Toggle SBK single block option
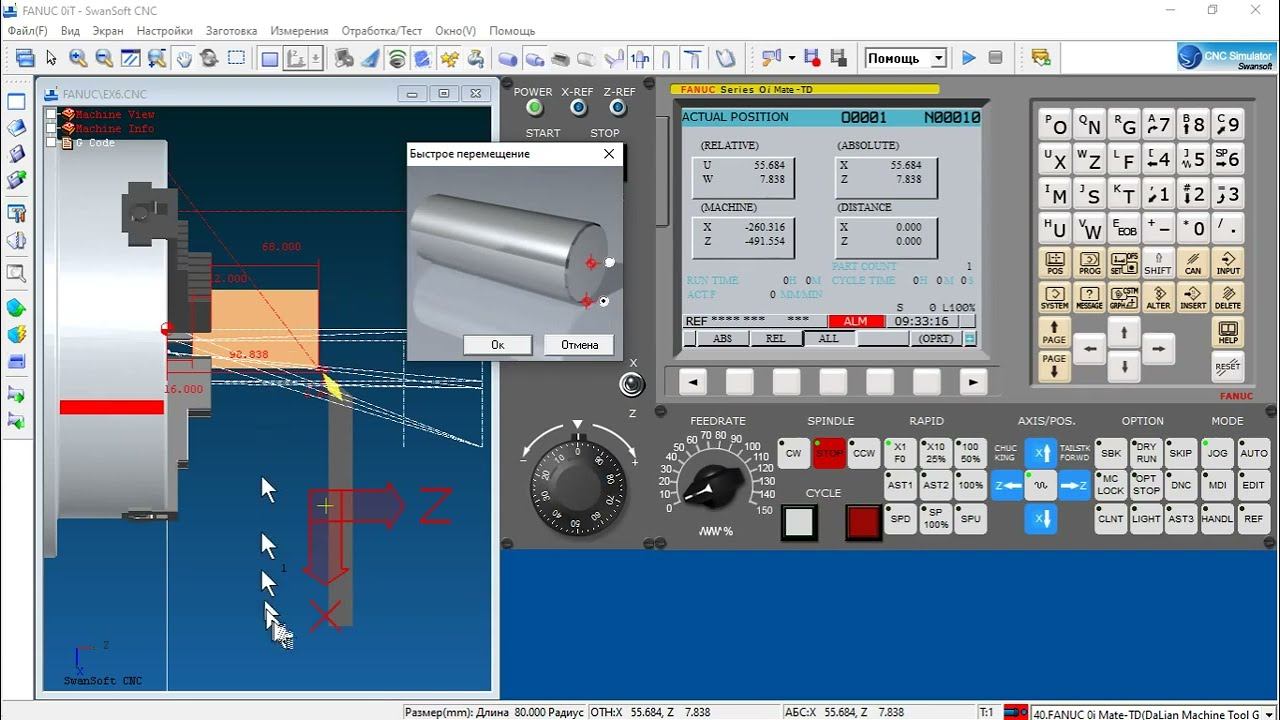 [x=1111, y=453]
